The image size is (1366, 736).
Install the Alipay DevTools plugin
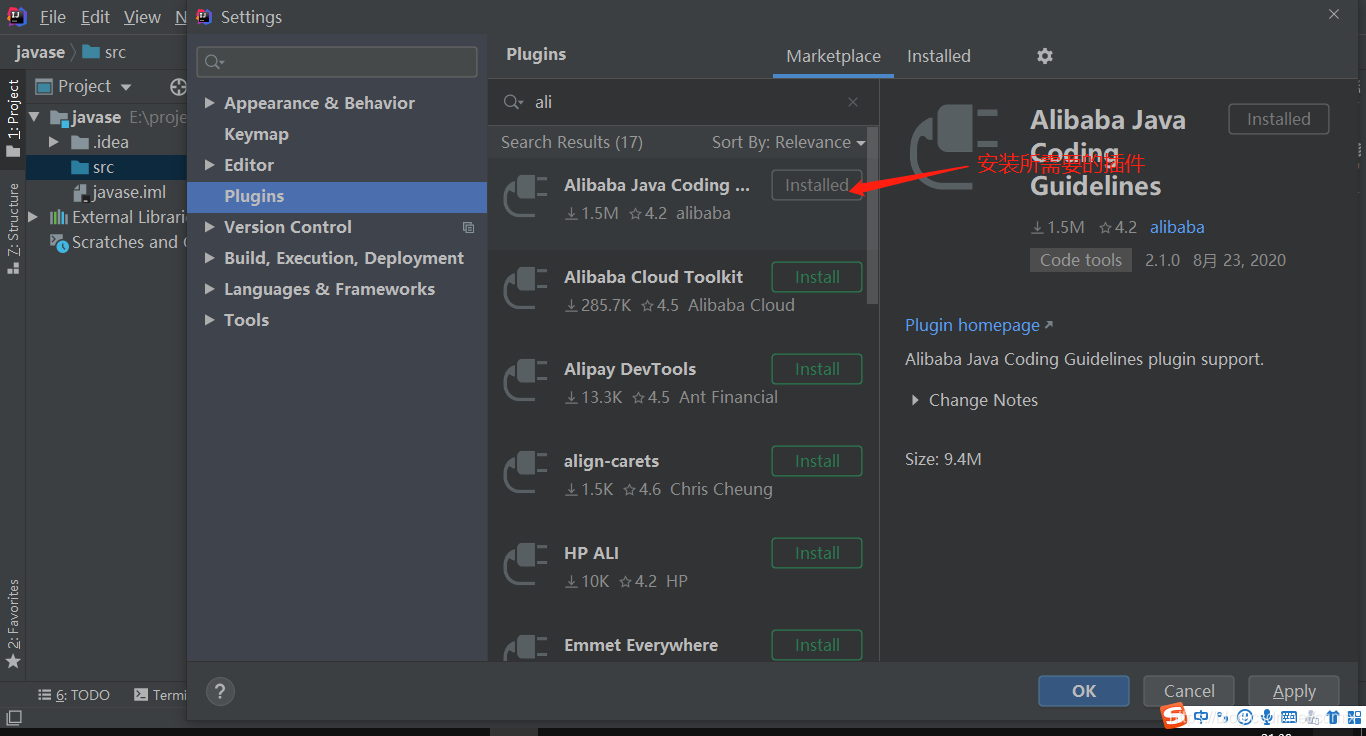(817, 369)
